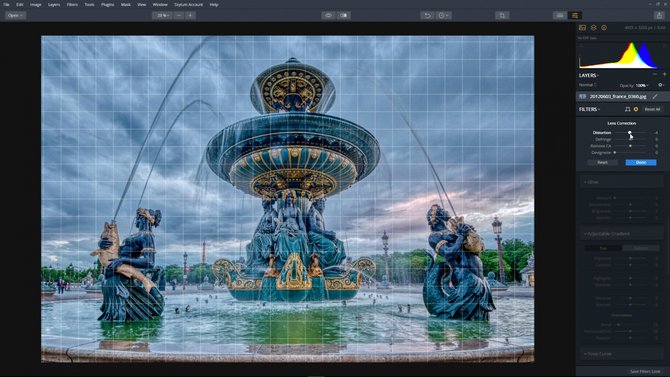Click the brush icon on image layer
The width and height of the screenshot is (670, 377).
655,97
